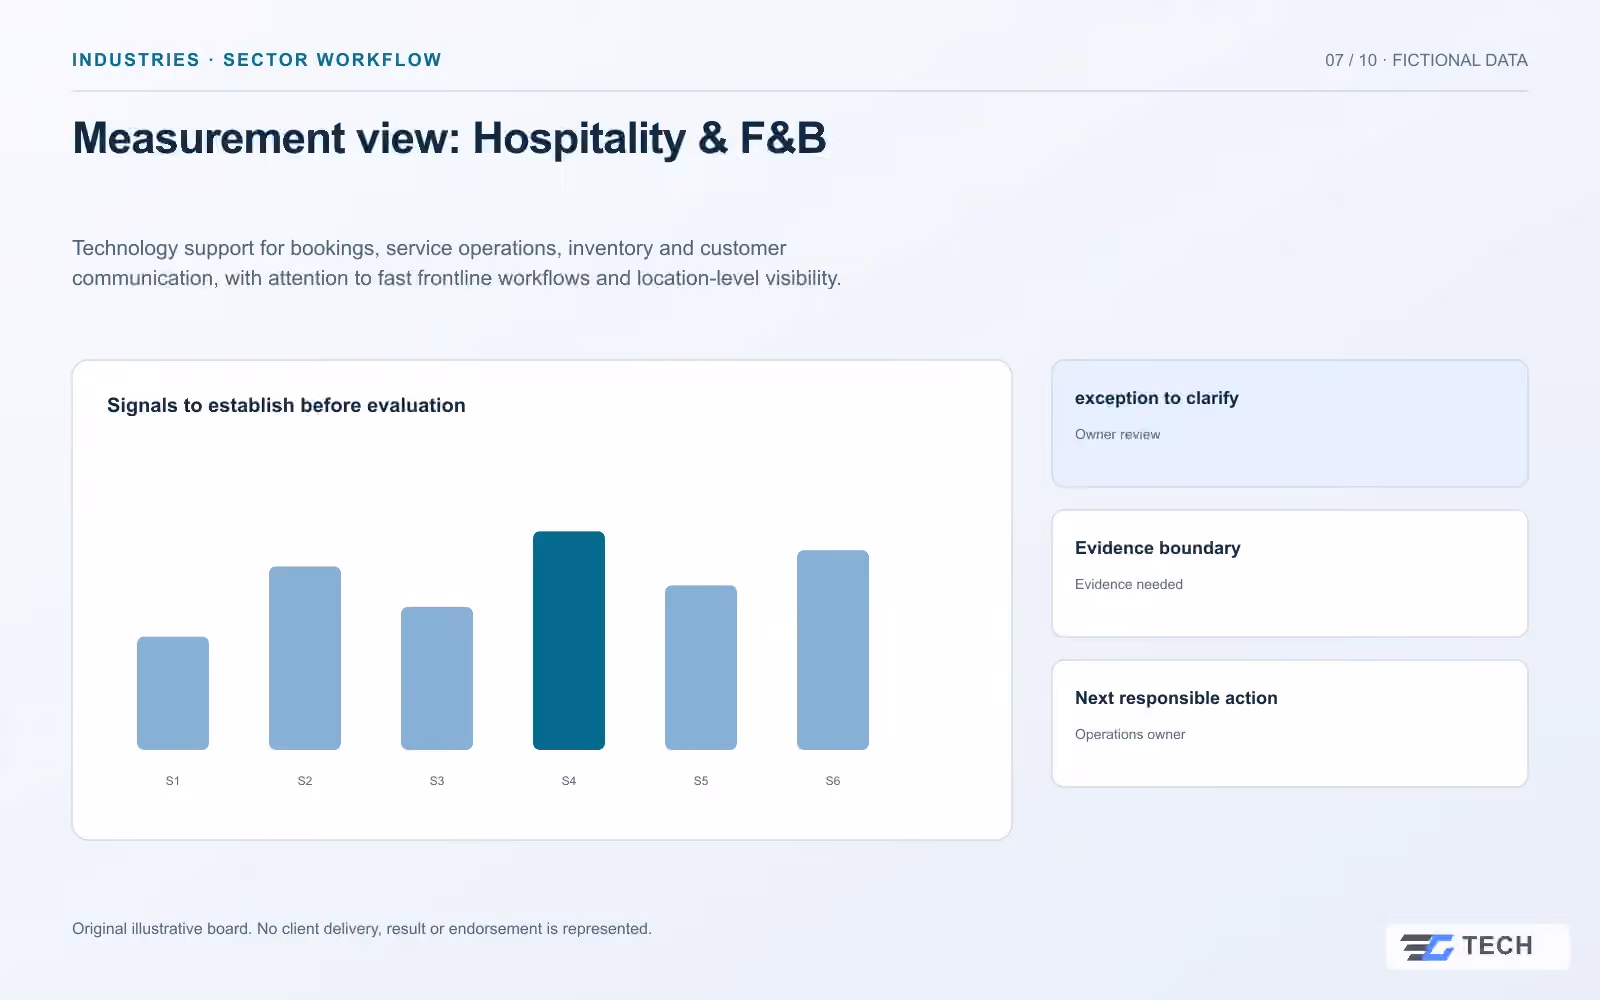Open the 'exception to clarify' card
The height and width of the screenshot is (1000, 1600).
[1290, 424]
